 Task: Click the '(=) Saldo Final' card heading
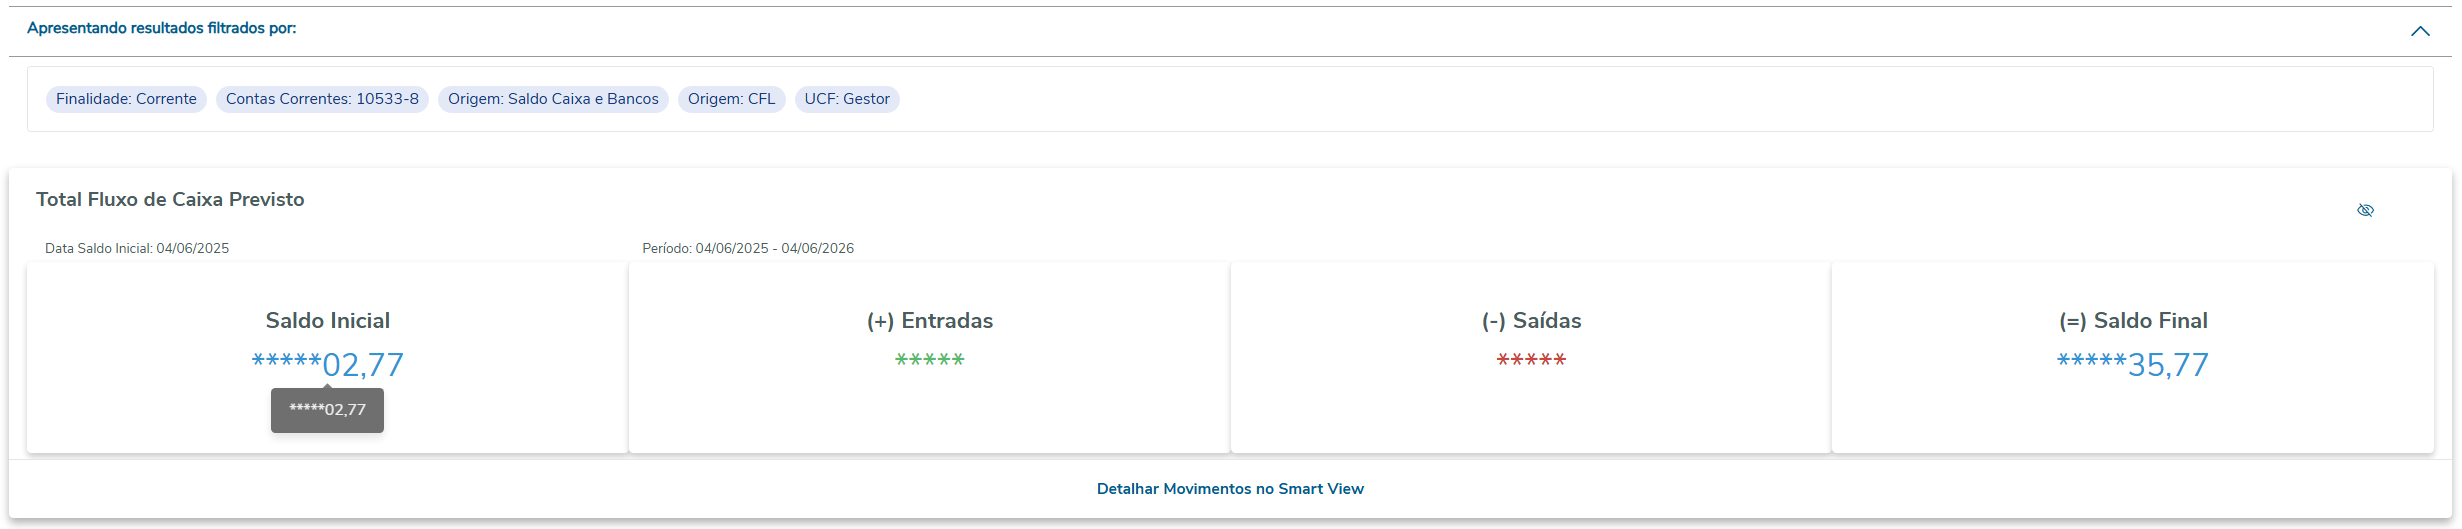pyautogui.click(x=2133, y=321)
